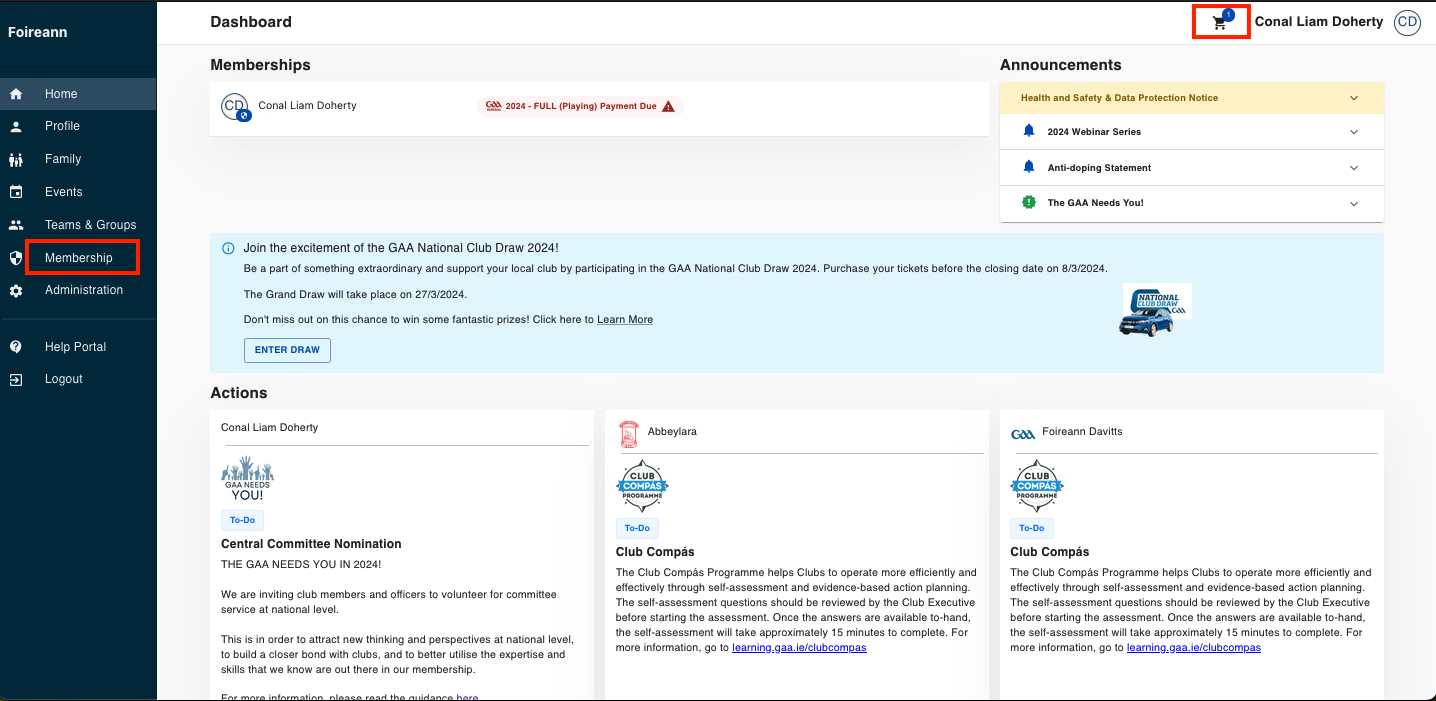
Task: Click the Membership shield icon
Action: pos(16,258)
